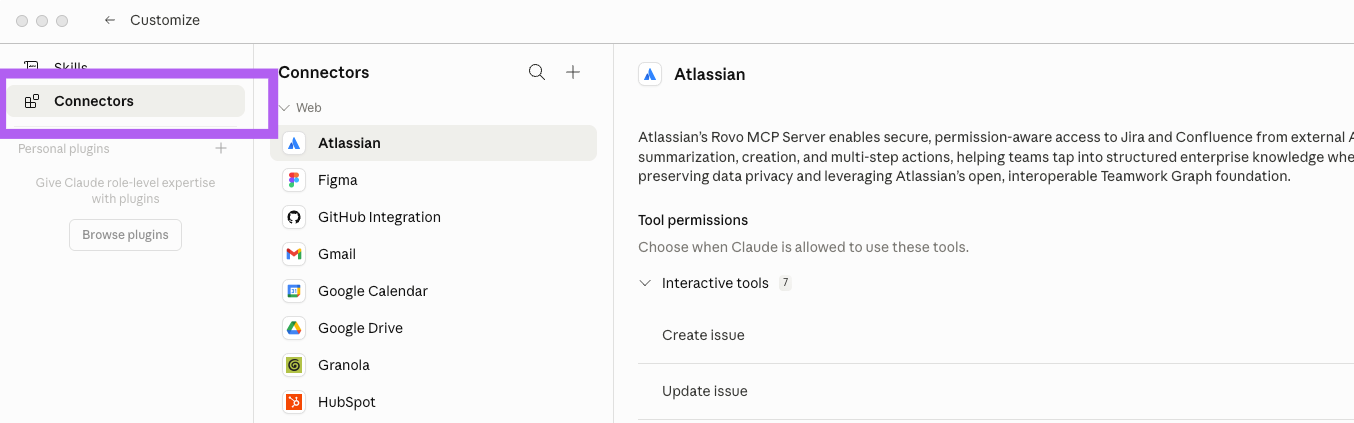Screen dimensions: 1354x423
Task: Open the Update issue tool permission
Action: point(704,391)
